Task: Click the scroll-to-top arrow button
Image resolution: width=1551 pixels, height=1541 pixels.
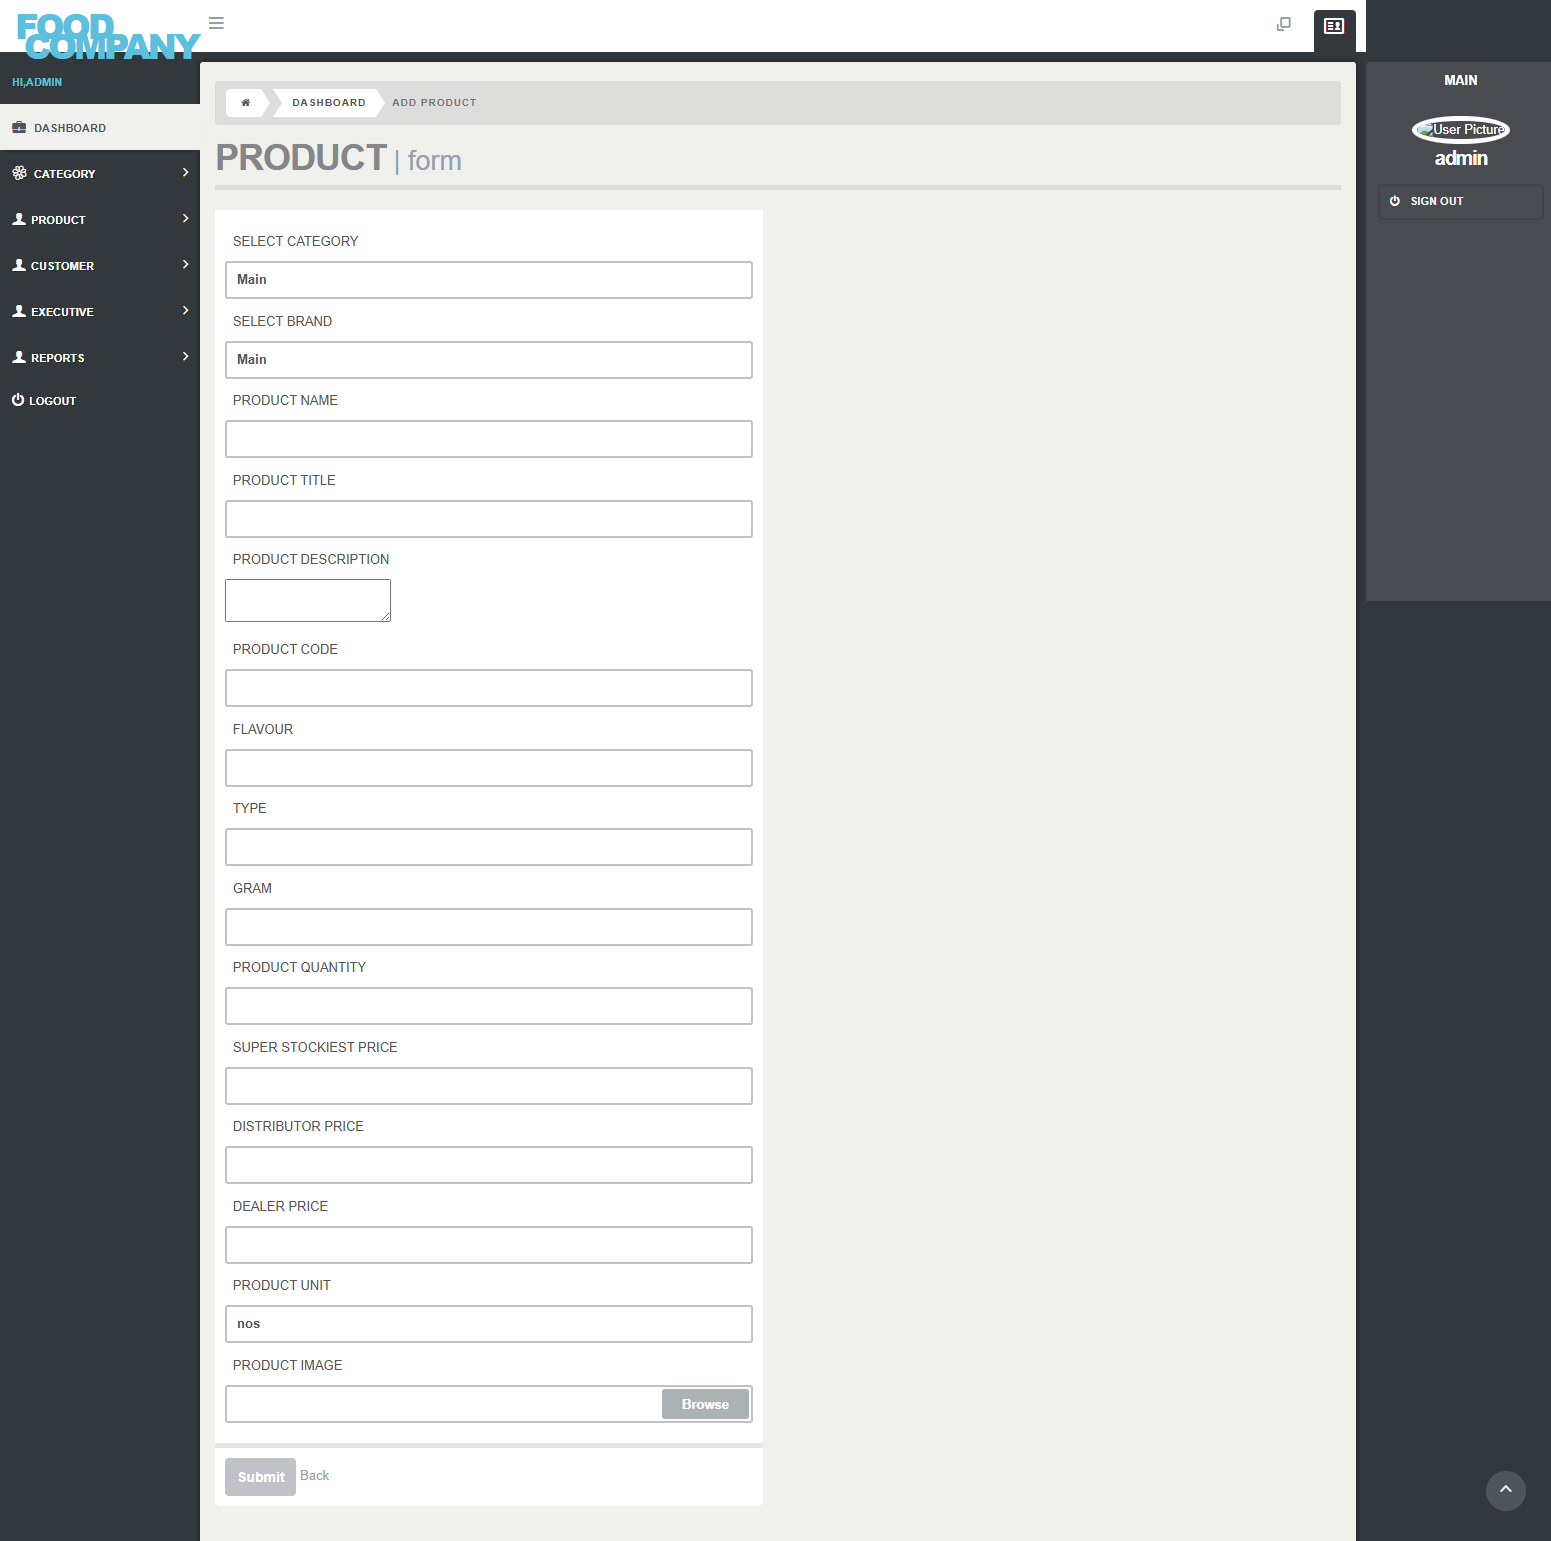Action: point(1505,1490)
